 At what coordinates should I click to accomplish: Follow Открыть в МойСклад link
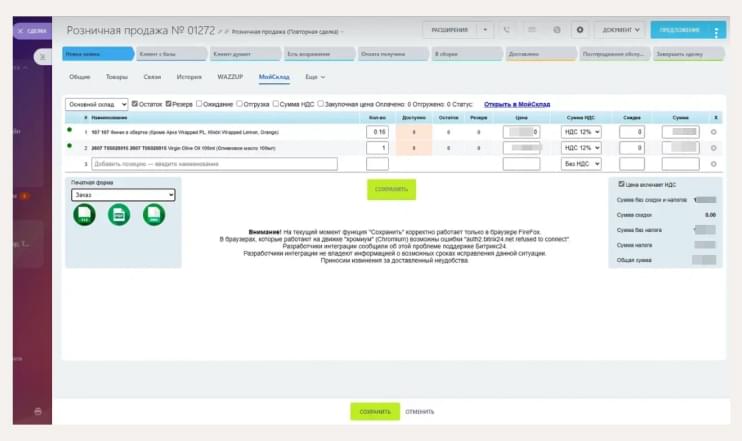[x=517, y=104]
